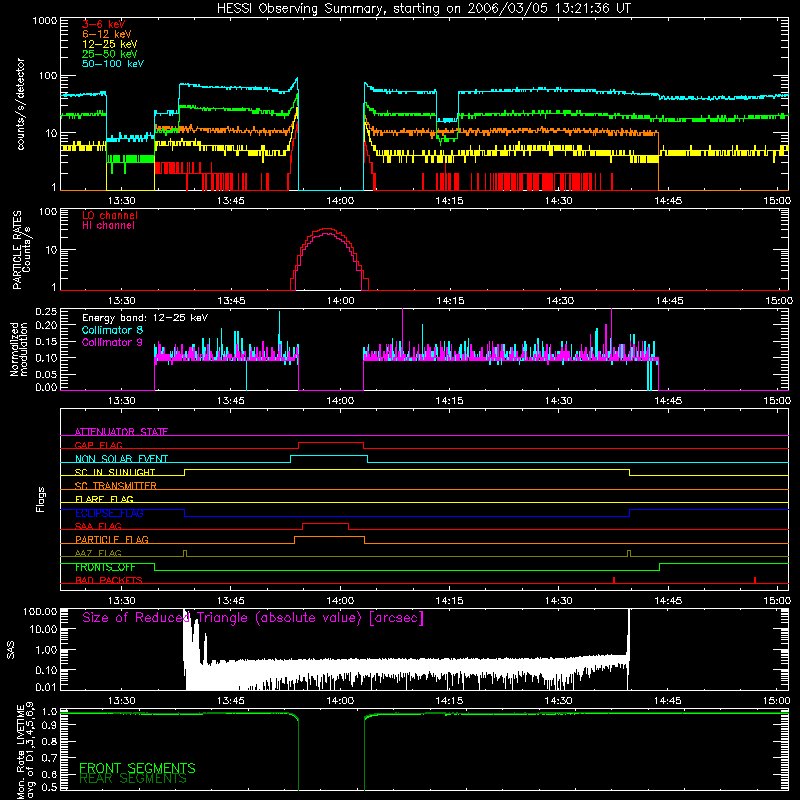800x800 pixels.
Task: Click the ECLIPSE_FLAG label
Action: [x=109, y=513]
